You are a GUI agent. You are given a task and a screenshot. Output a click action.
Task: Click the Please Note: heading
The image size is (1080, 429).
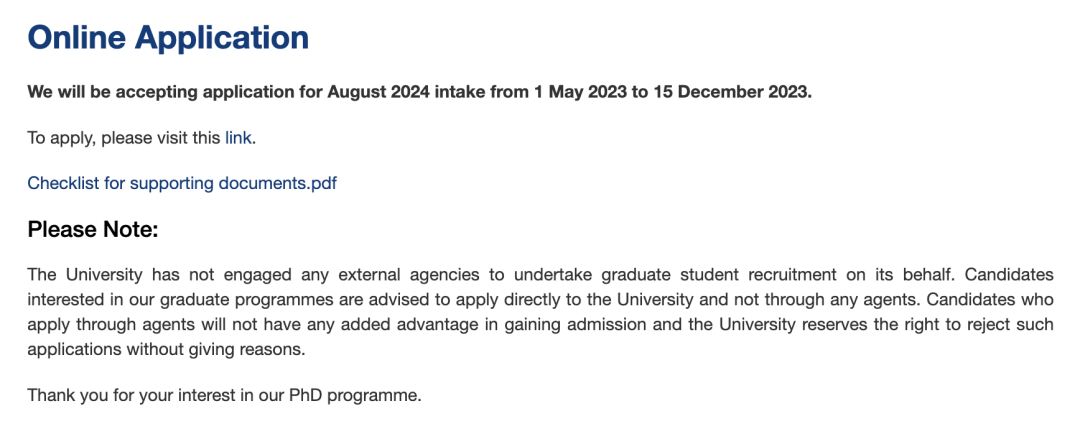[x=93, y=229]
